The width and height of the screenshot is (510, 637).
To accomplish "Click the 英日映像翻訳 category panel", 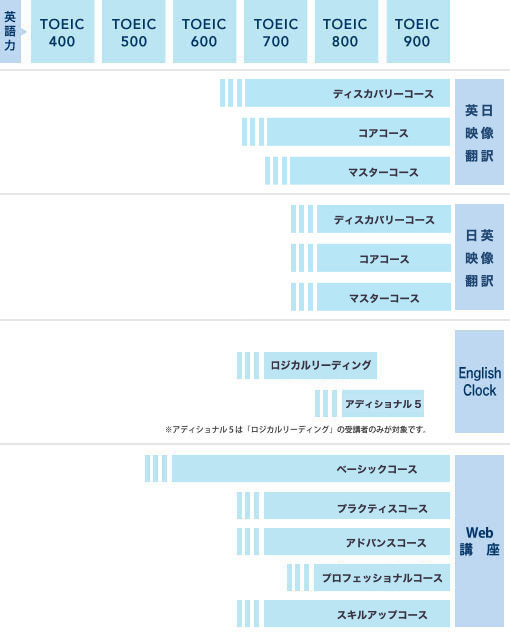I will click(480, 132).
